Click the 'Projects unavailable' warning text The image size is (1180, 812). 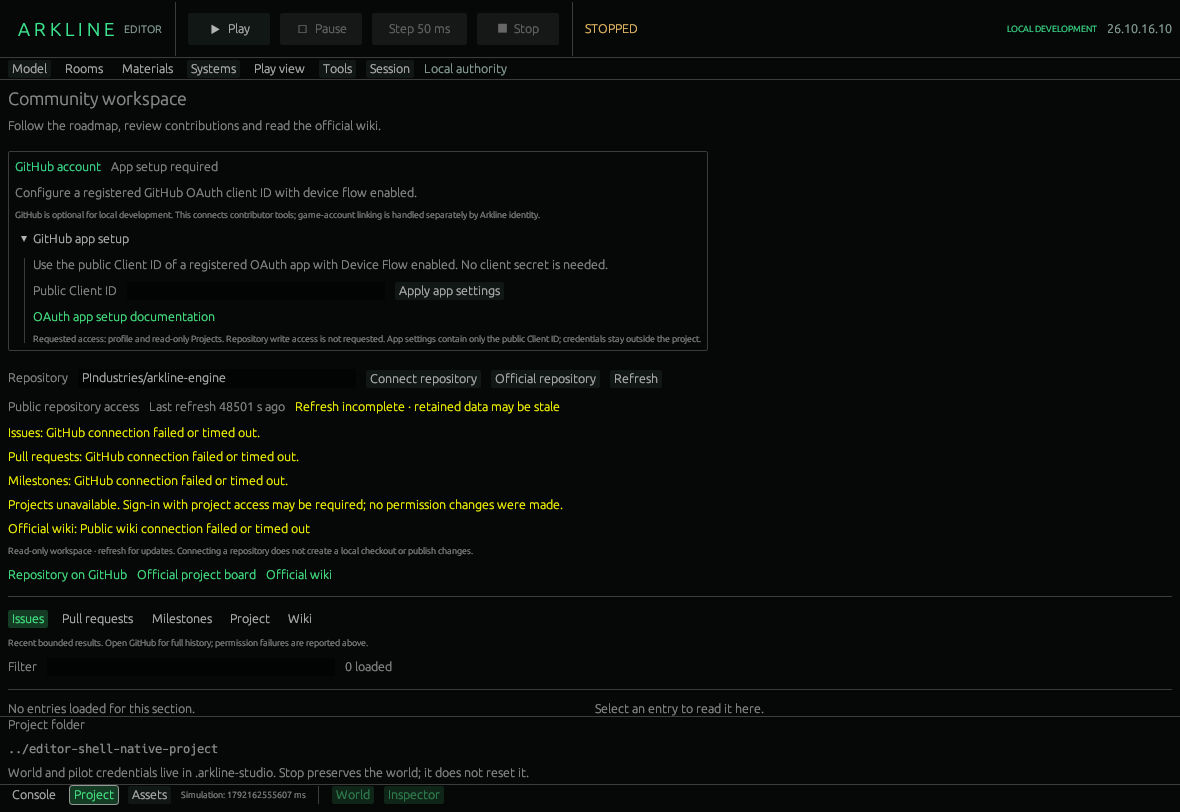(285, 505)
